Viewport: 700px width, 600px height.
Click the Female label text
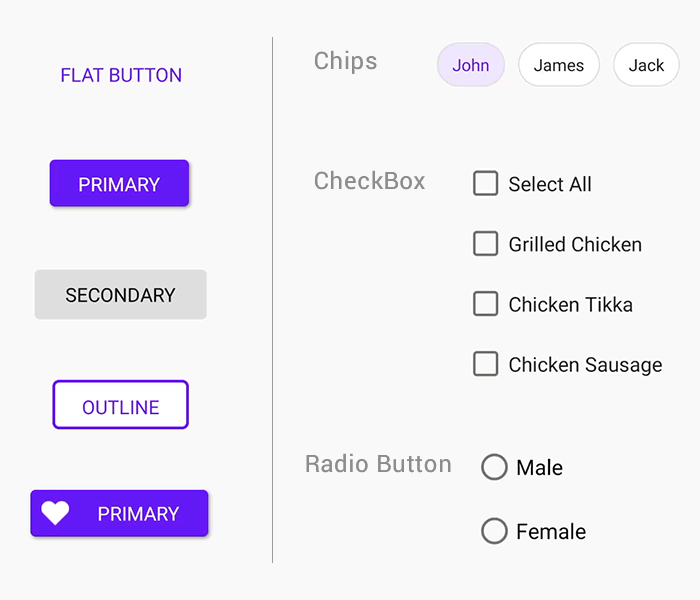click(x=551, y=532)
